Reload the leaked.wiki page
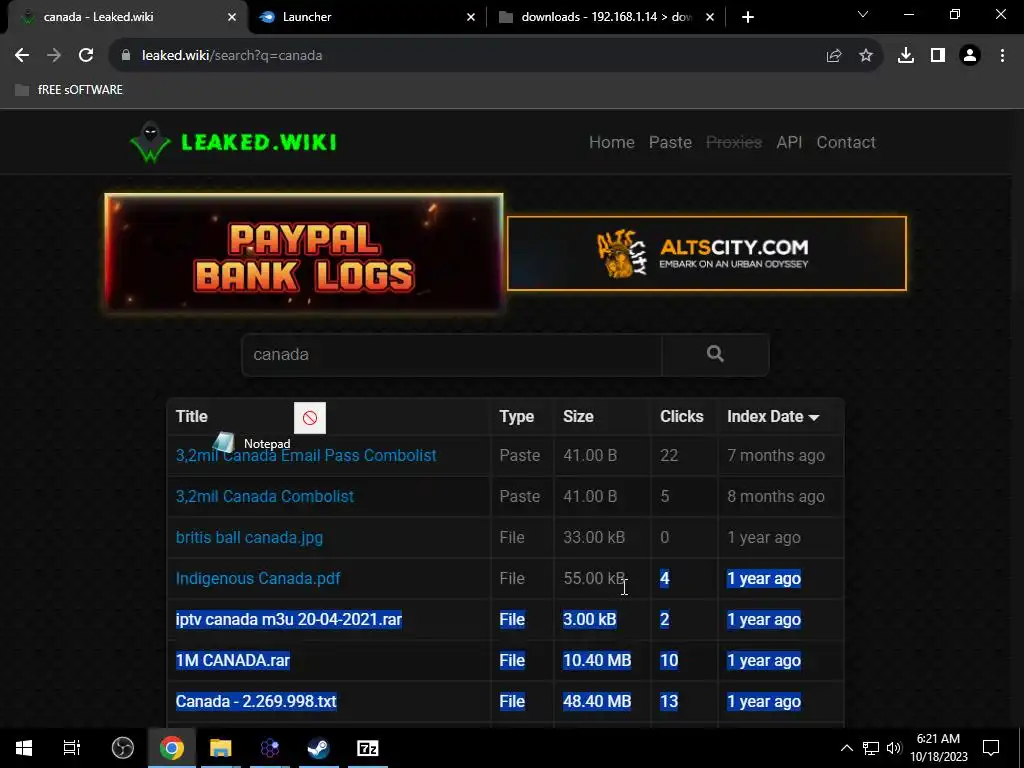The width and height of the screenshot is (1024, 768). coord(86,56)
